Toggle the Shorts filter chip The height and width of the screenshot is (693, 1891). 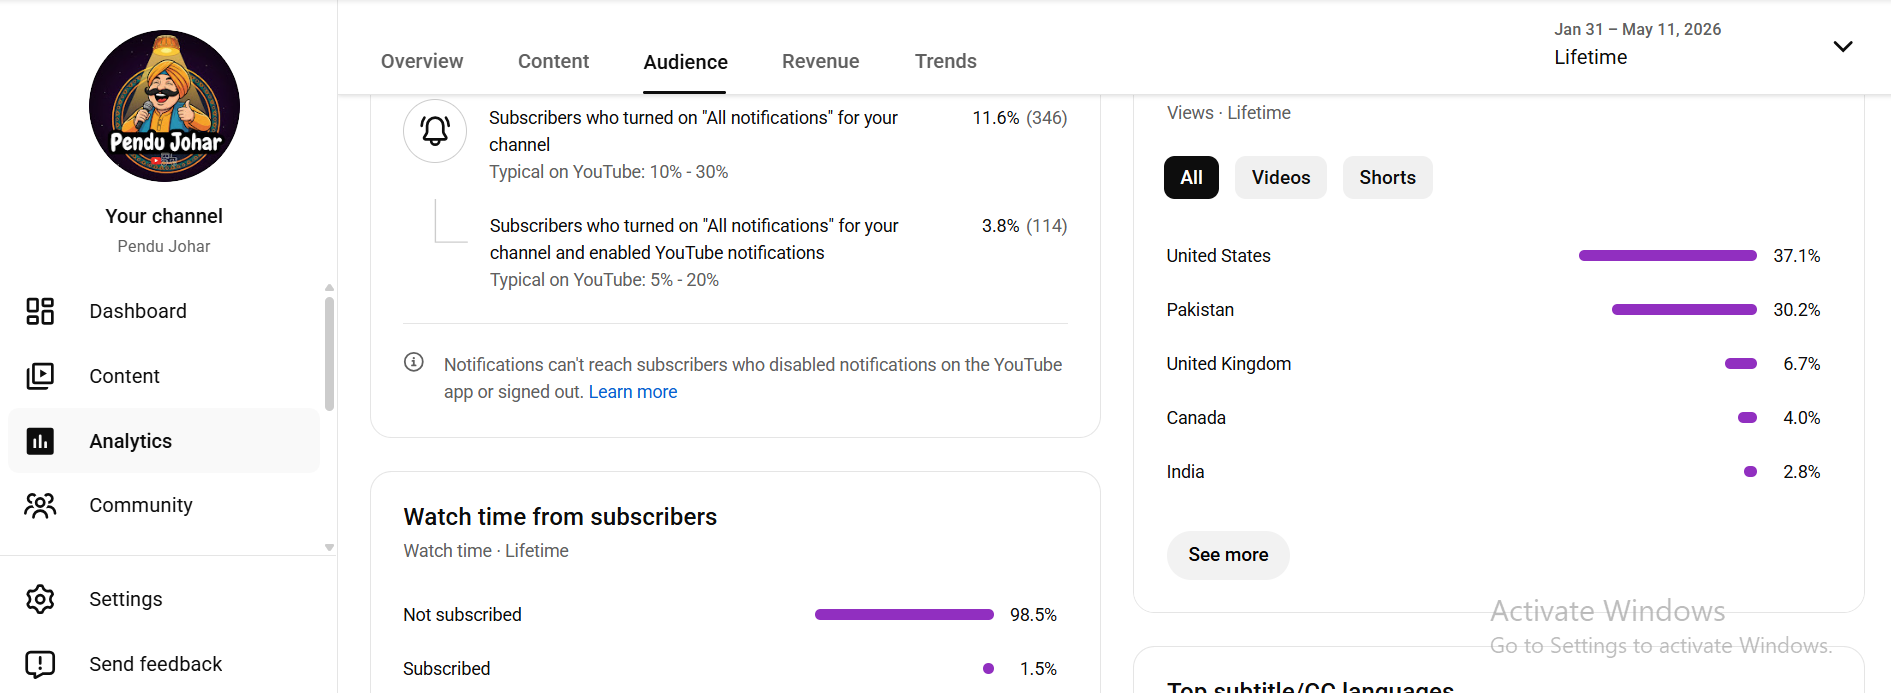click(x=1387, y=177)
